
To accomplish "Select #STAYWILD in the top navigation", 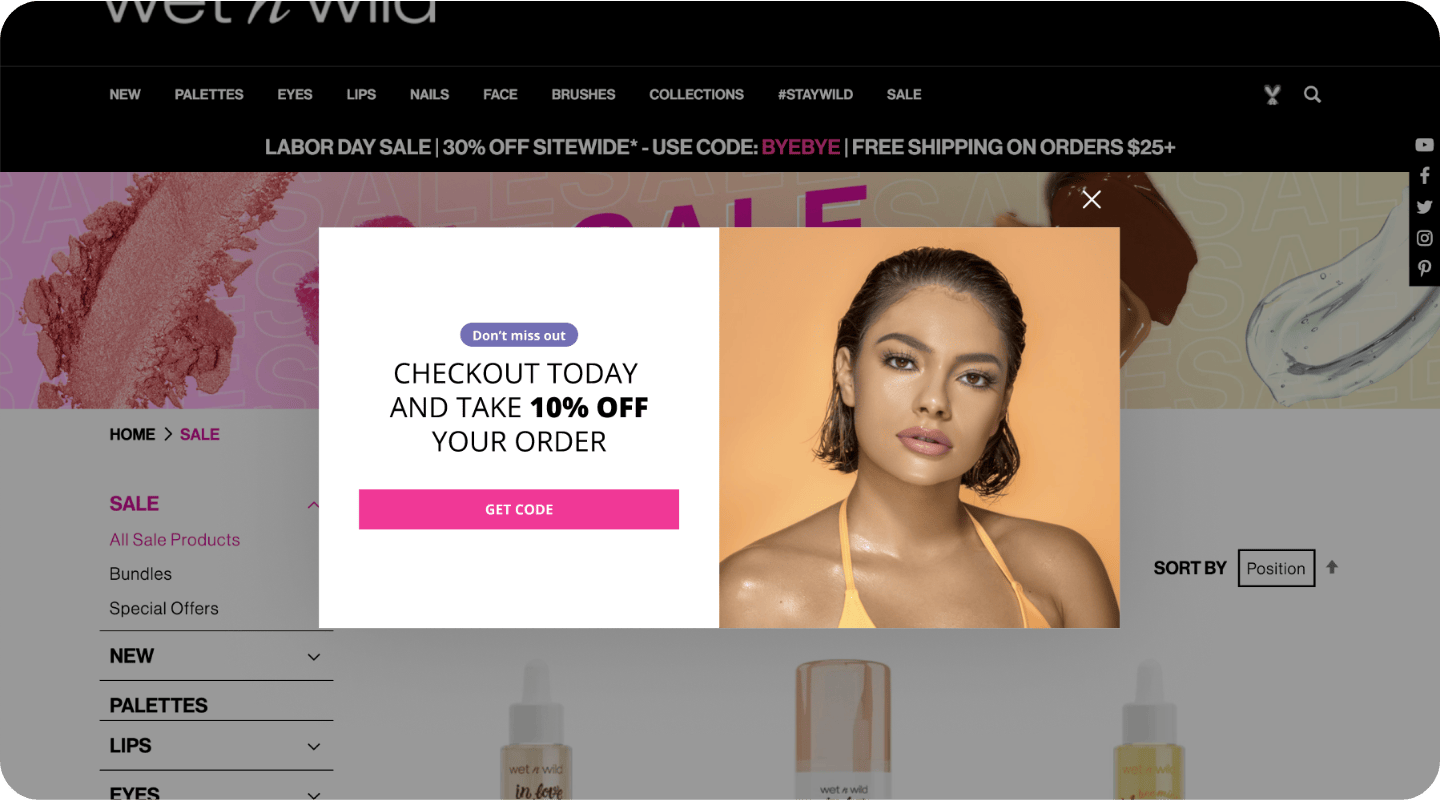I will pyautogui.click(x=815, y=94).
